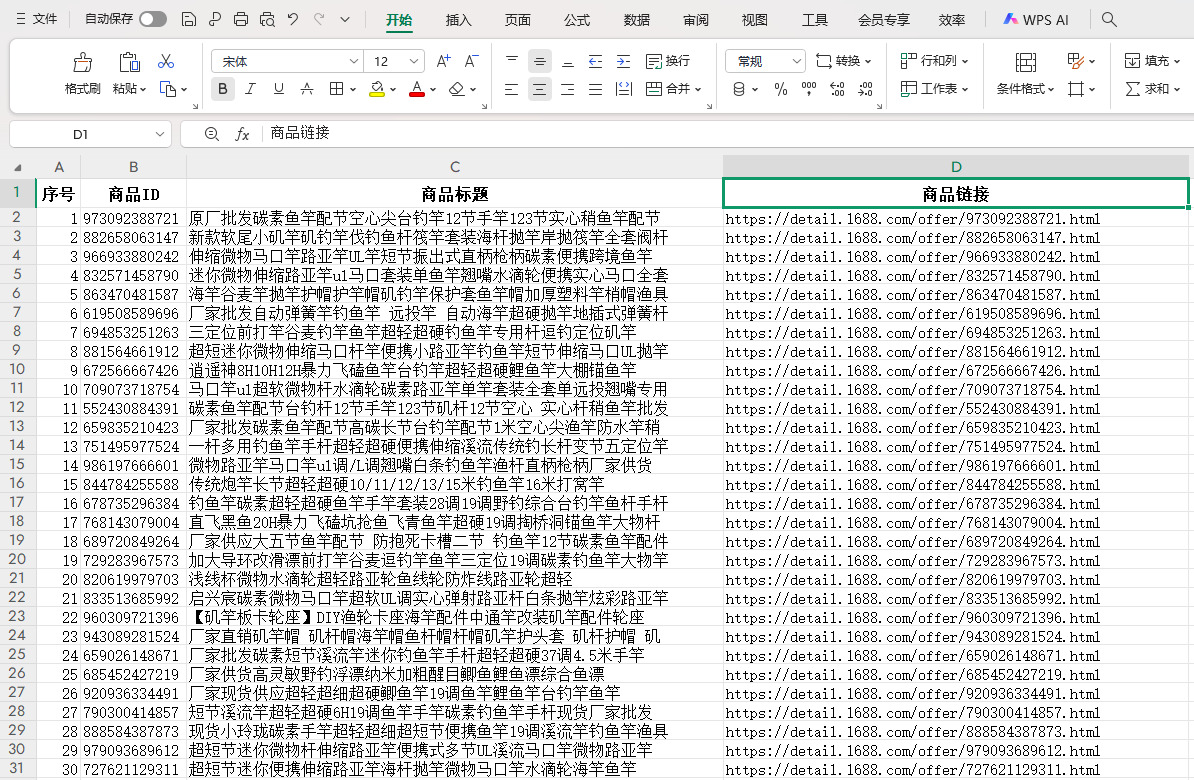
Task: Click the 换行 (wrap text) button
Action: pos(668,62)
